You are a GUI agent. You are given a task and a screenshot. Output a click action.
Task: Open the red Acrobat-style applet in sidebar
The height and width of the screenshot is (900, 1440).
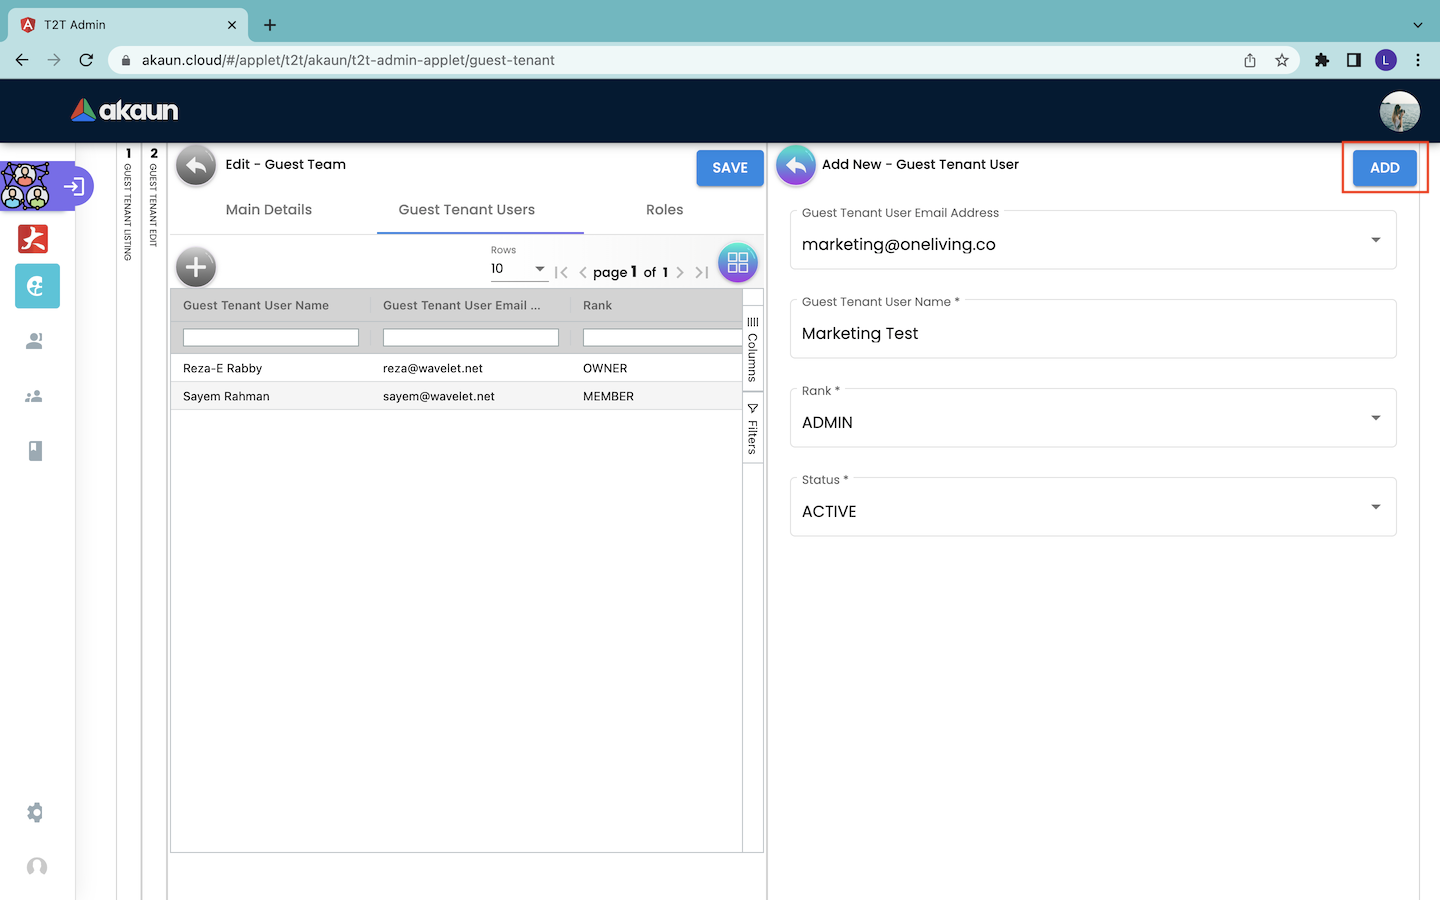click(x=34, y=239)
